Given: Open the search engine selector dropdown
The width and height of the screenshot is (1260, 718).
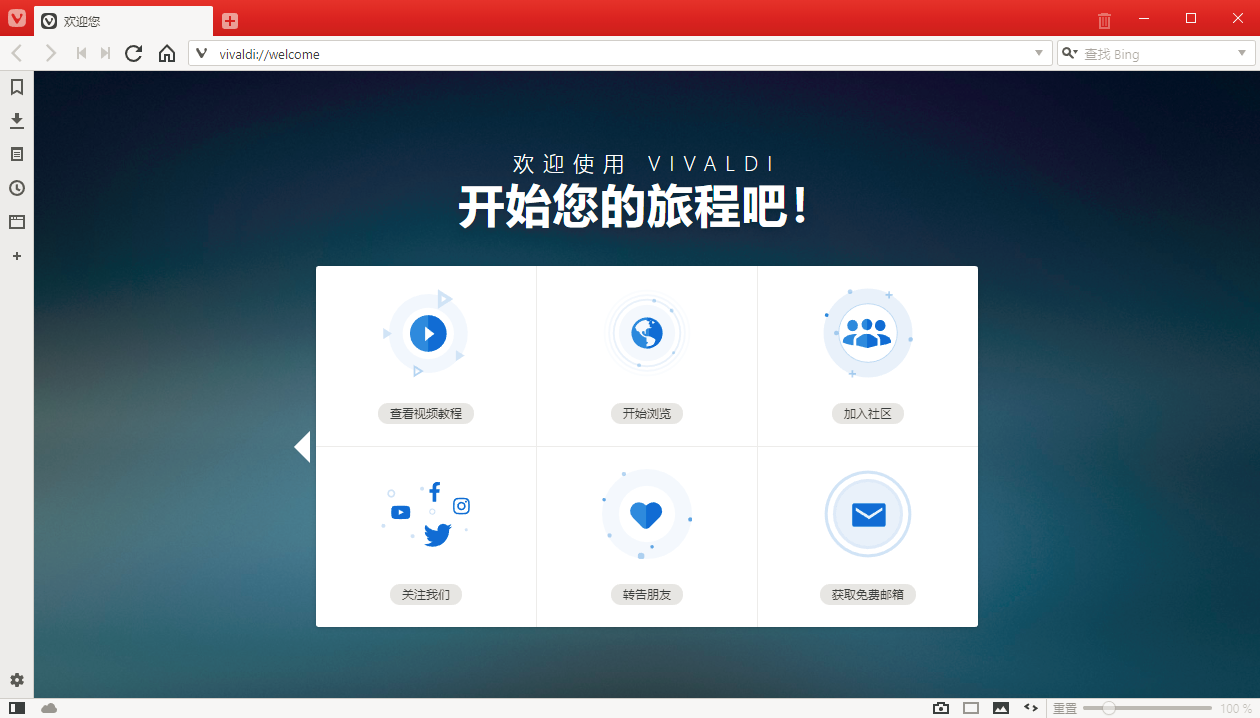Looking at the screenshot, I should point(1070,53).
